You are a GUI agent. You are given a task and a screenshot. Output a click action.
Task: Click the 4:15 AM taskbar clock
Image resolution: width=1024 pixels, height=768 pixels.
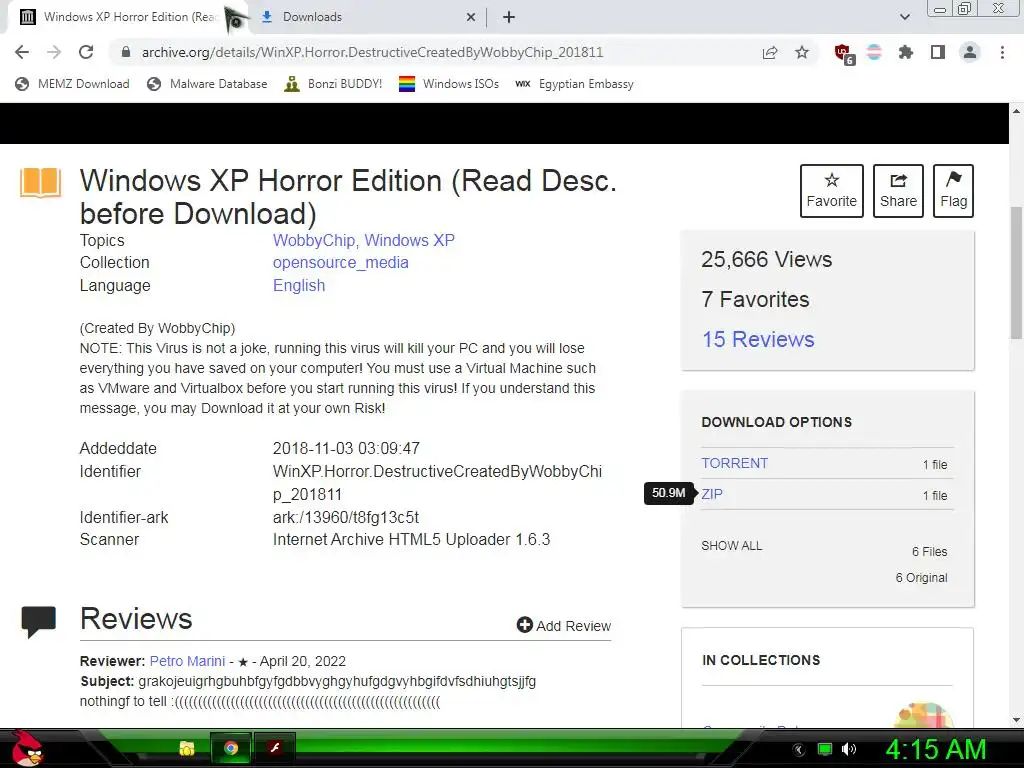click(x=936, y=749)
